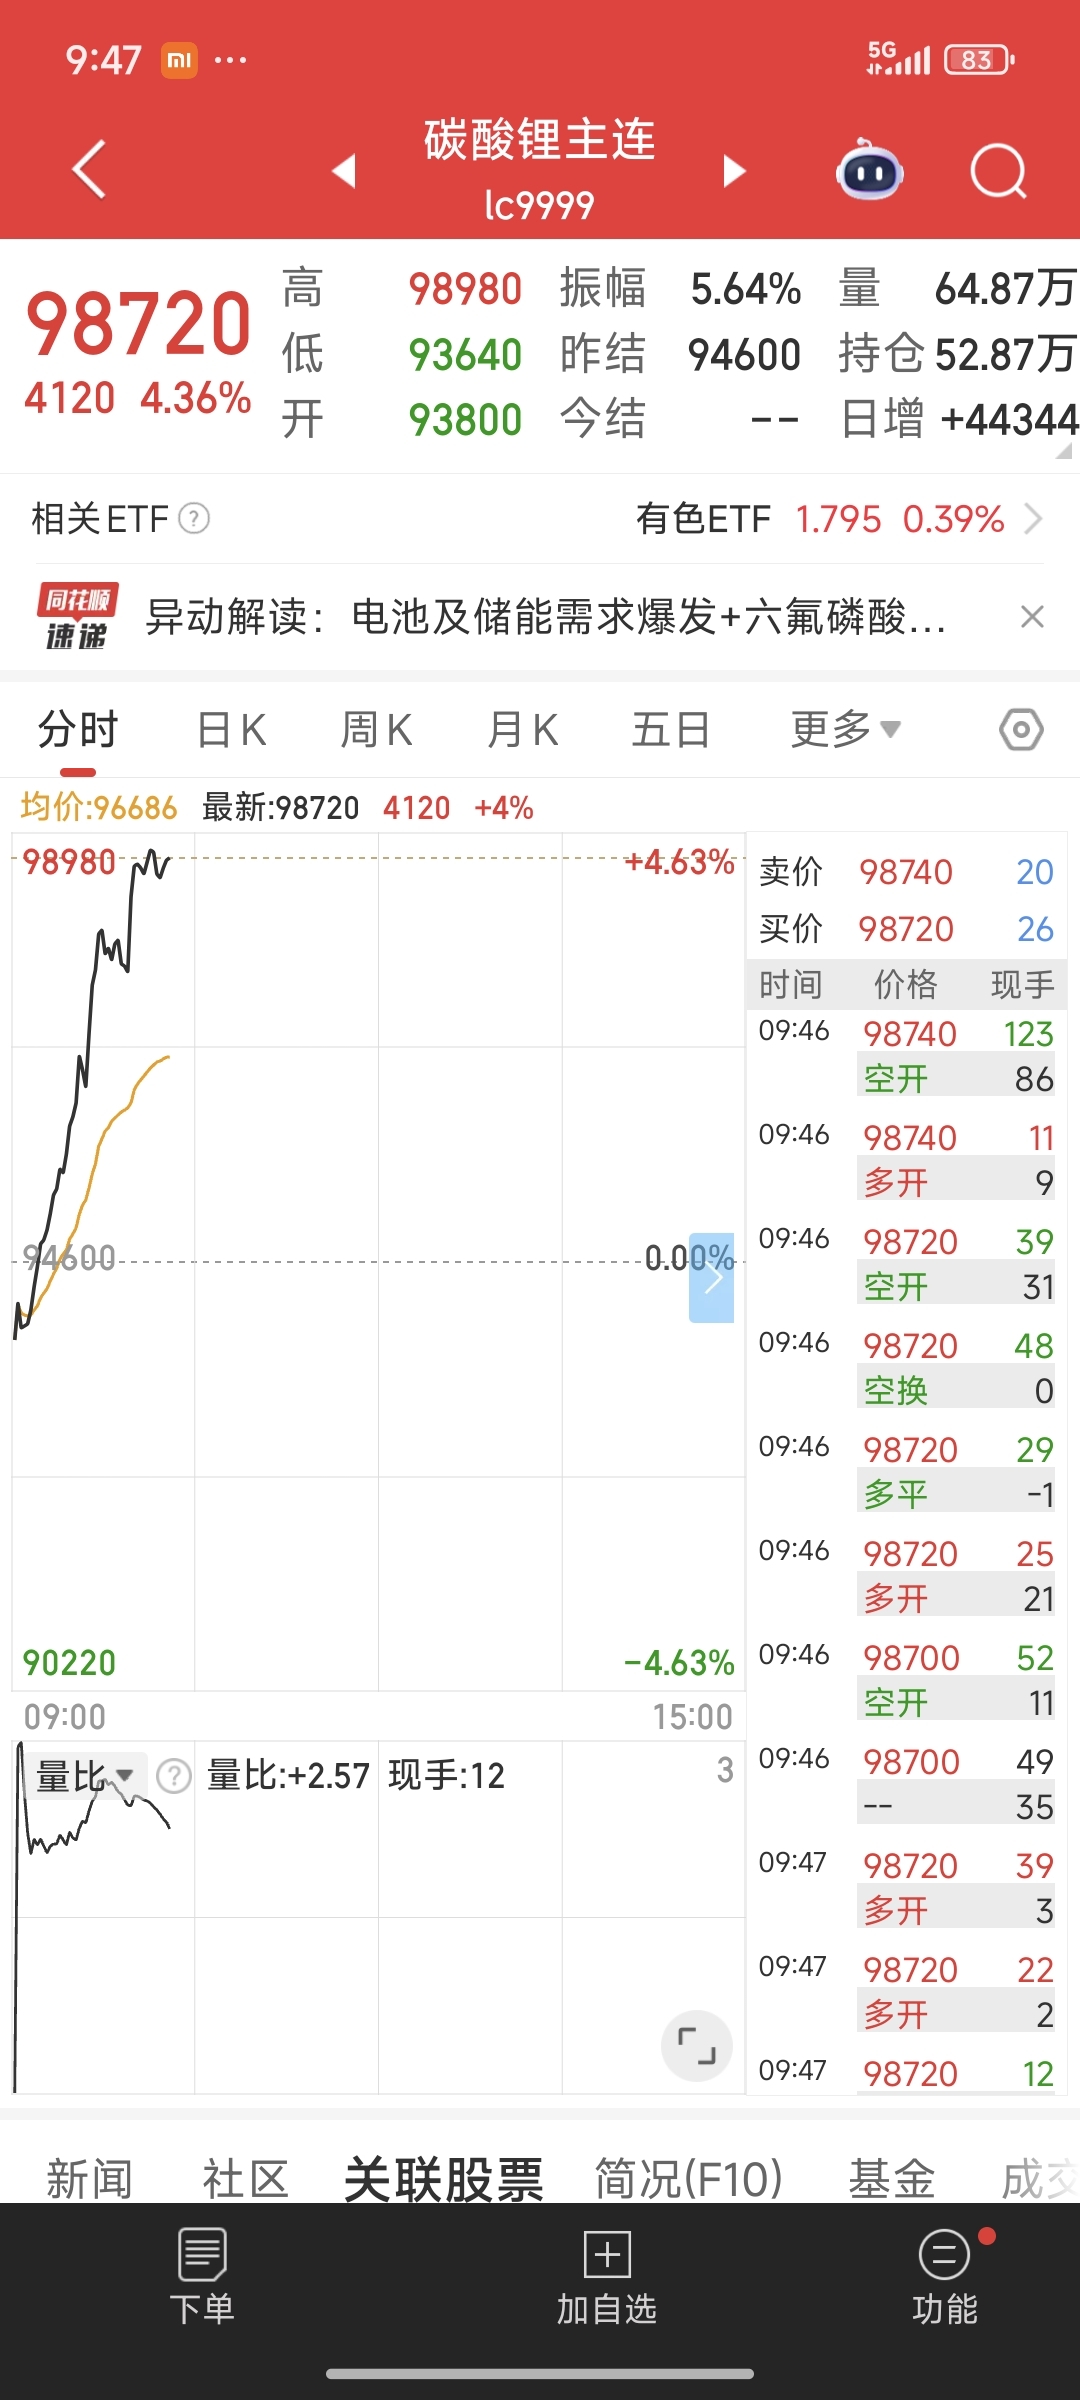Read the 异动解读 news headline
The width and height of the screenshot is (1080, 2400).
[545, 617]
